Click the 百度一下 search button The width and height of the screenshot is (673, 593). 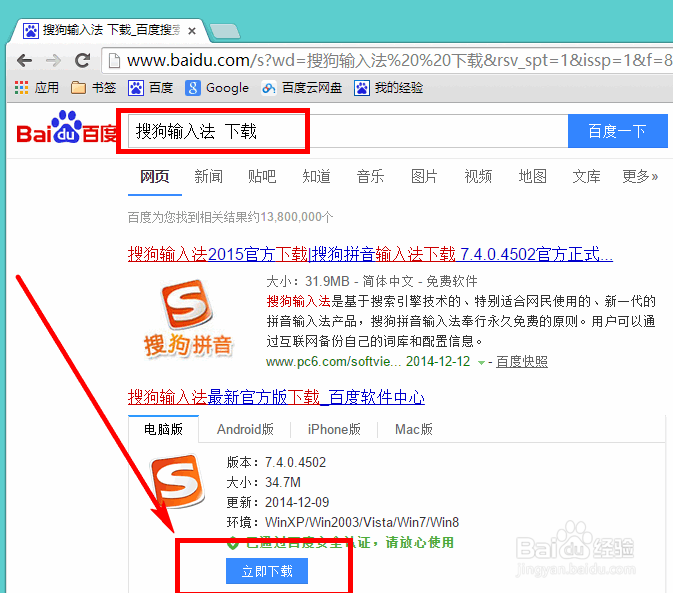(x=617, y=131)
